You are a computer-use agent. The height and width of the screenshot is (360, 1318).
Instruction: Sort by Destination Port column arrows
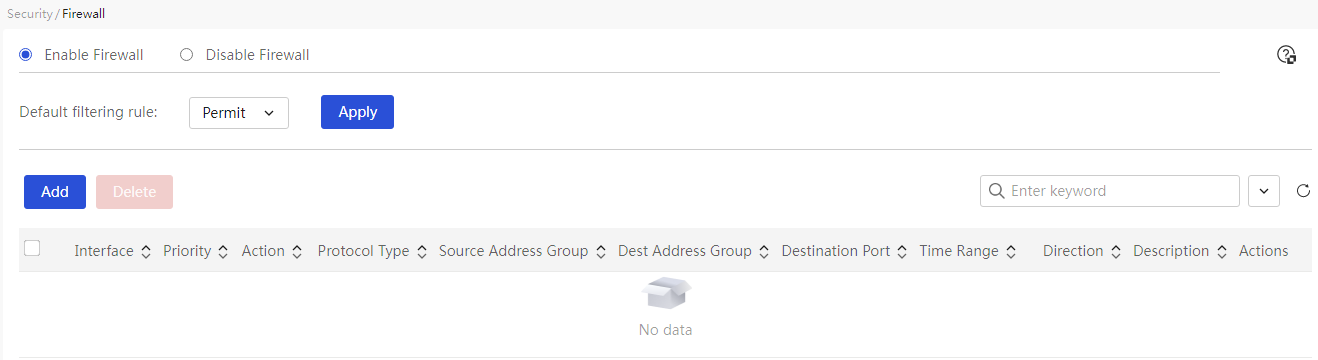pyautogui.click(x=902, y=252)
